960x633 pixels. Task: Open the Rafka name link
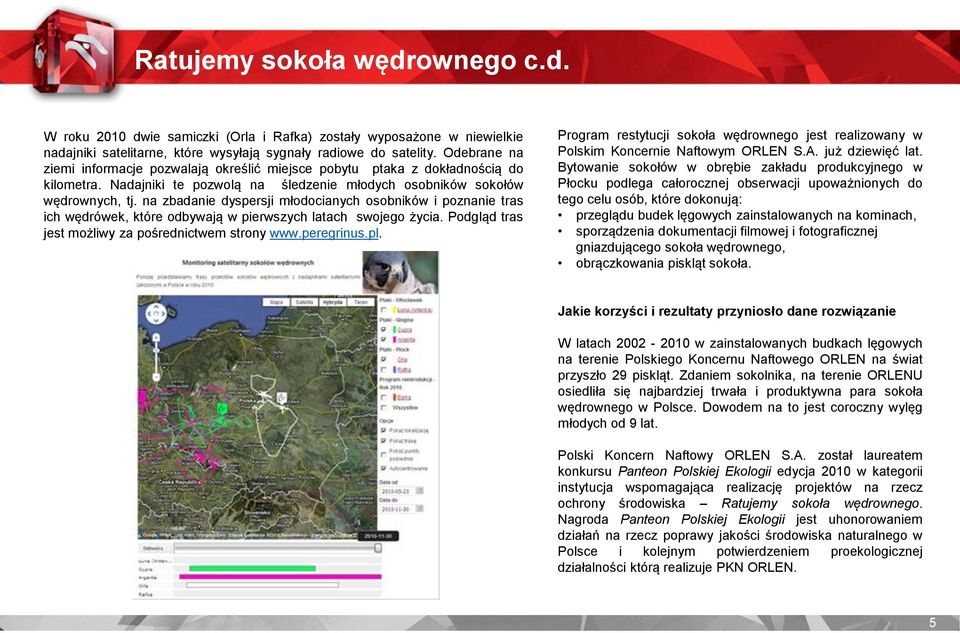(x=404, y=370)
